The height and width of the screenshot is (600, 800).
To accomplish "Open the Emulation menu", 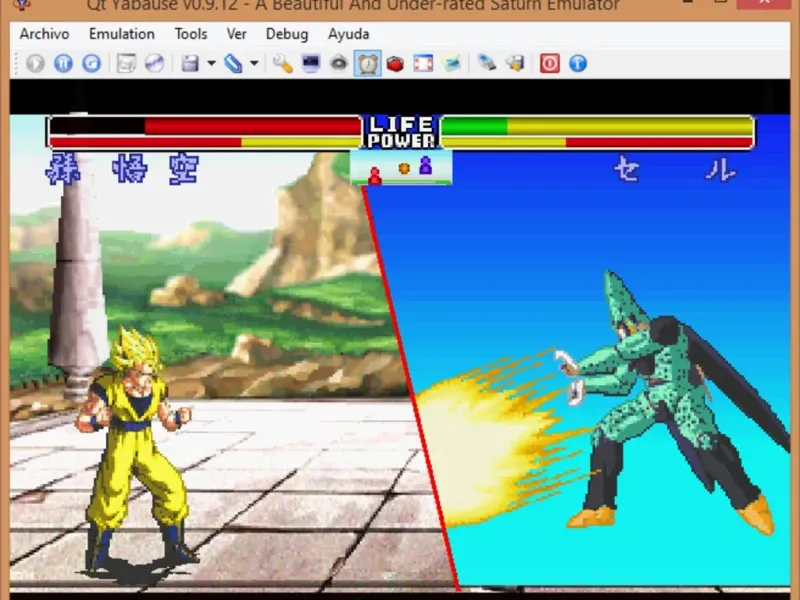I will click(121, 34).
